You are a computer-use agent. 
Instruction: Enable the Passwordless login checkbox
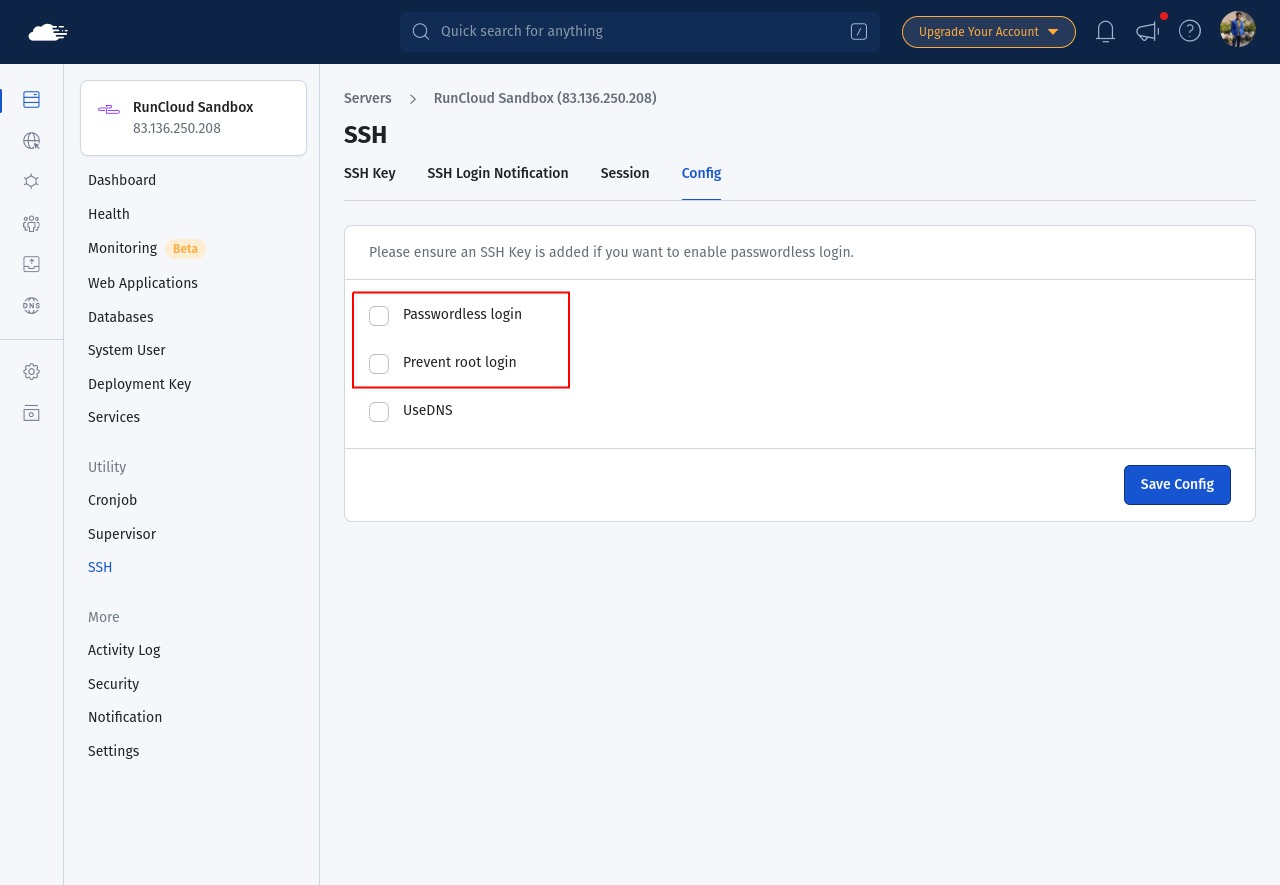coord(379,316)
